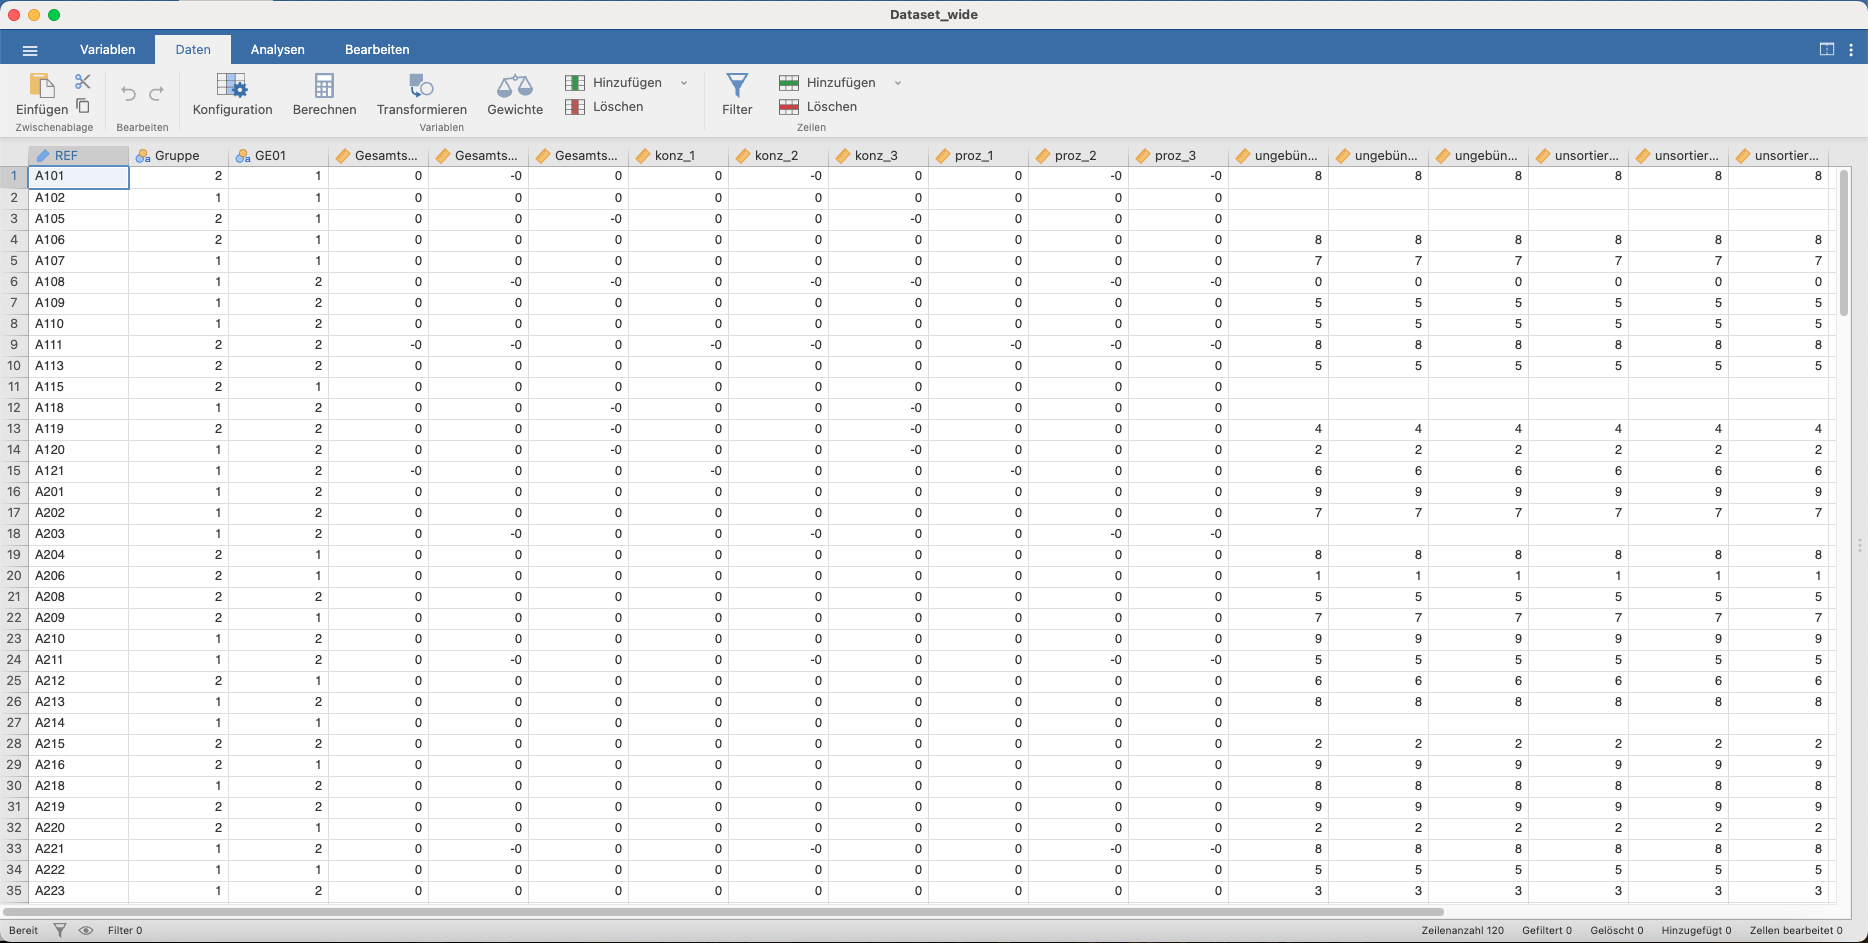The image size is (1868, 943).
Task: Select the konz_1 column header
Action: tap(678, 156)
